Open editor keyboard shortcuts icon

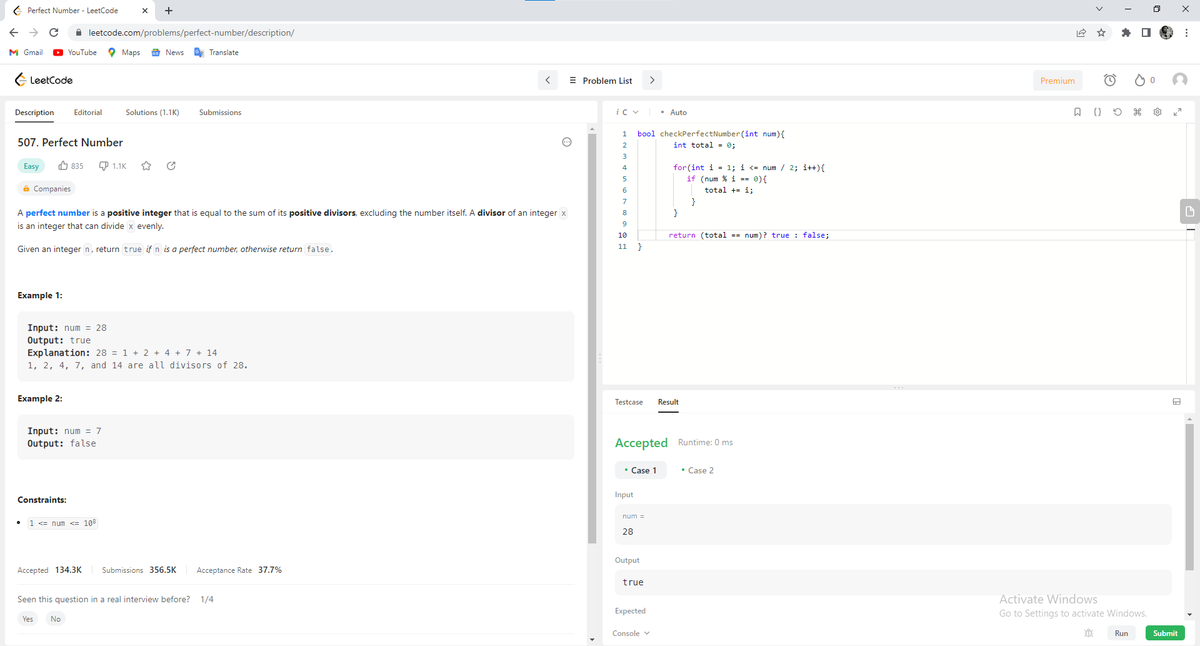pos(1139,112)
